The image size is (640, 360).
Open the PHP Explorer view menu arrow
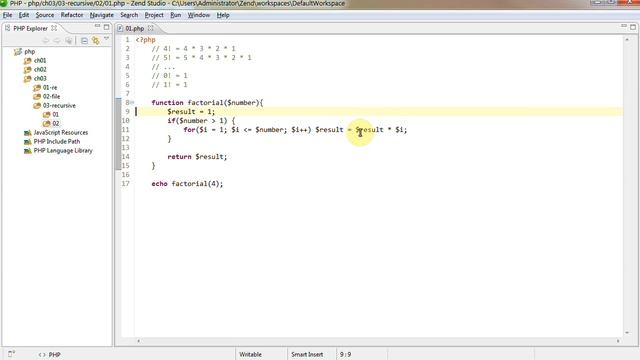[x=107, y=39]
